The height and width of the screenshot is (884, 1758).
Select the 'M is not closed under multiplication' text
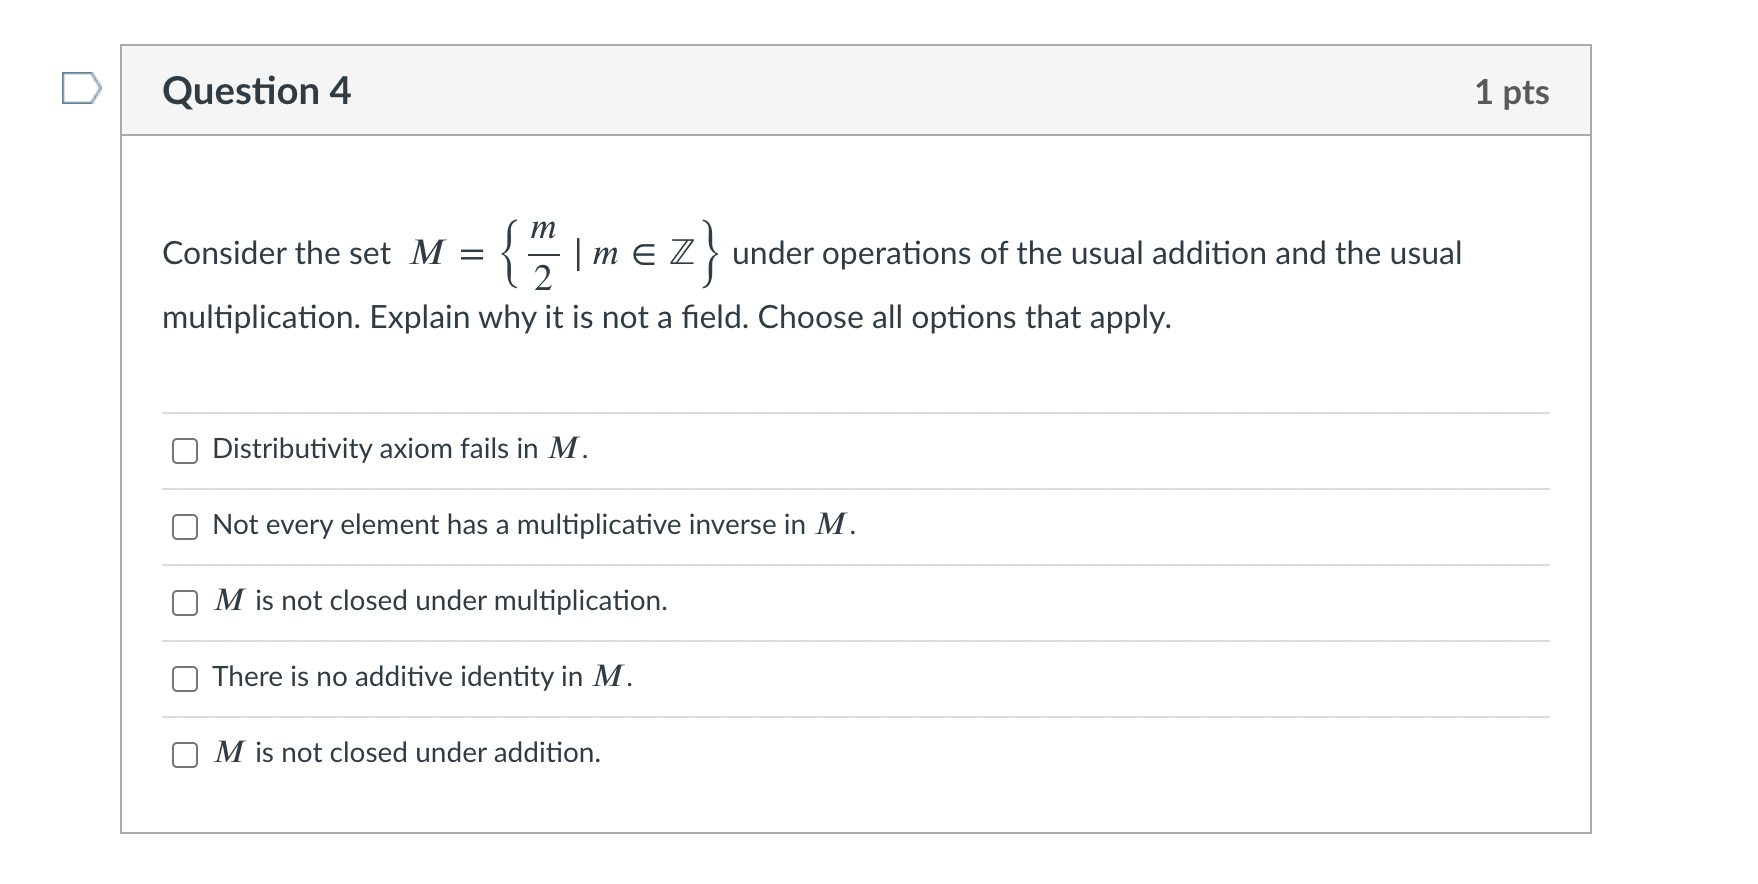point(440,601)
